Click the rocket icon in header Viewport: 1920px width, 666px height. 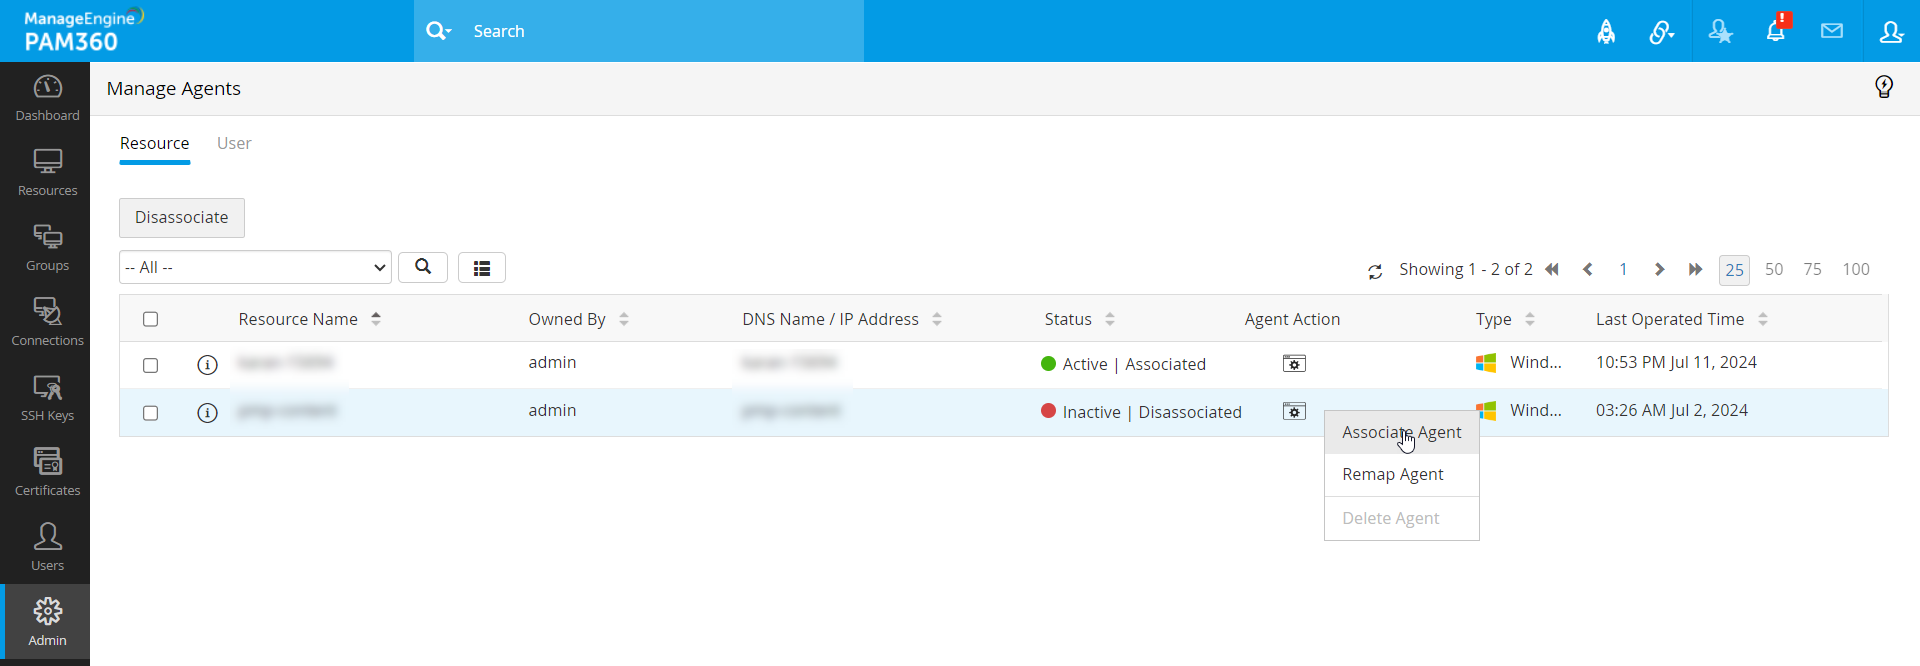[x=1606, y=32]
